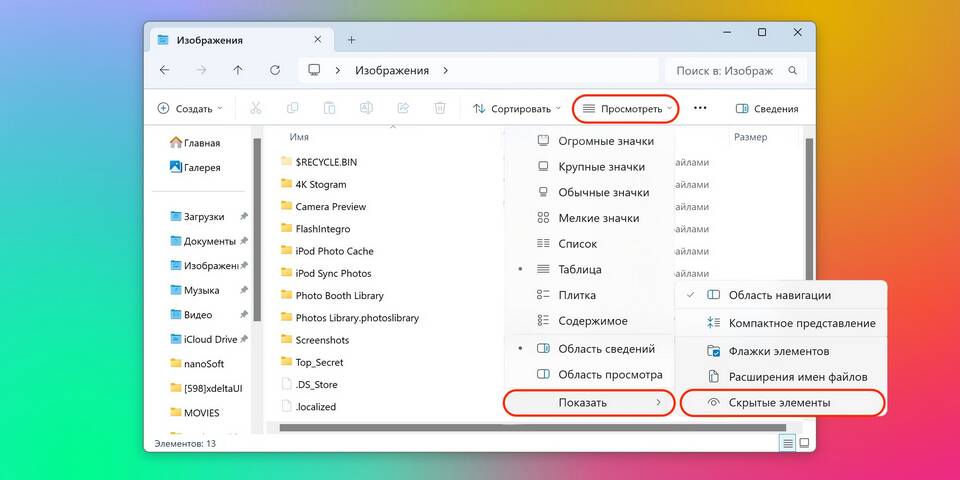Open Главная in the sidebar

[195, 143]
